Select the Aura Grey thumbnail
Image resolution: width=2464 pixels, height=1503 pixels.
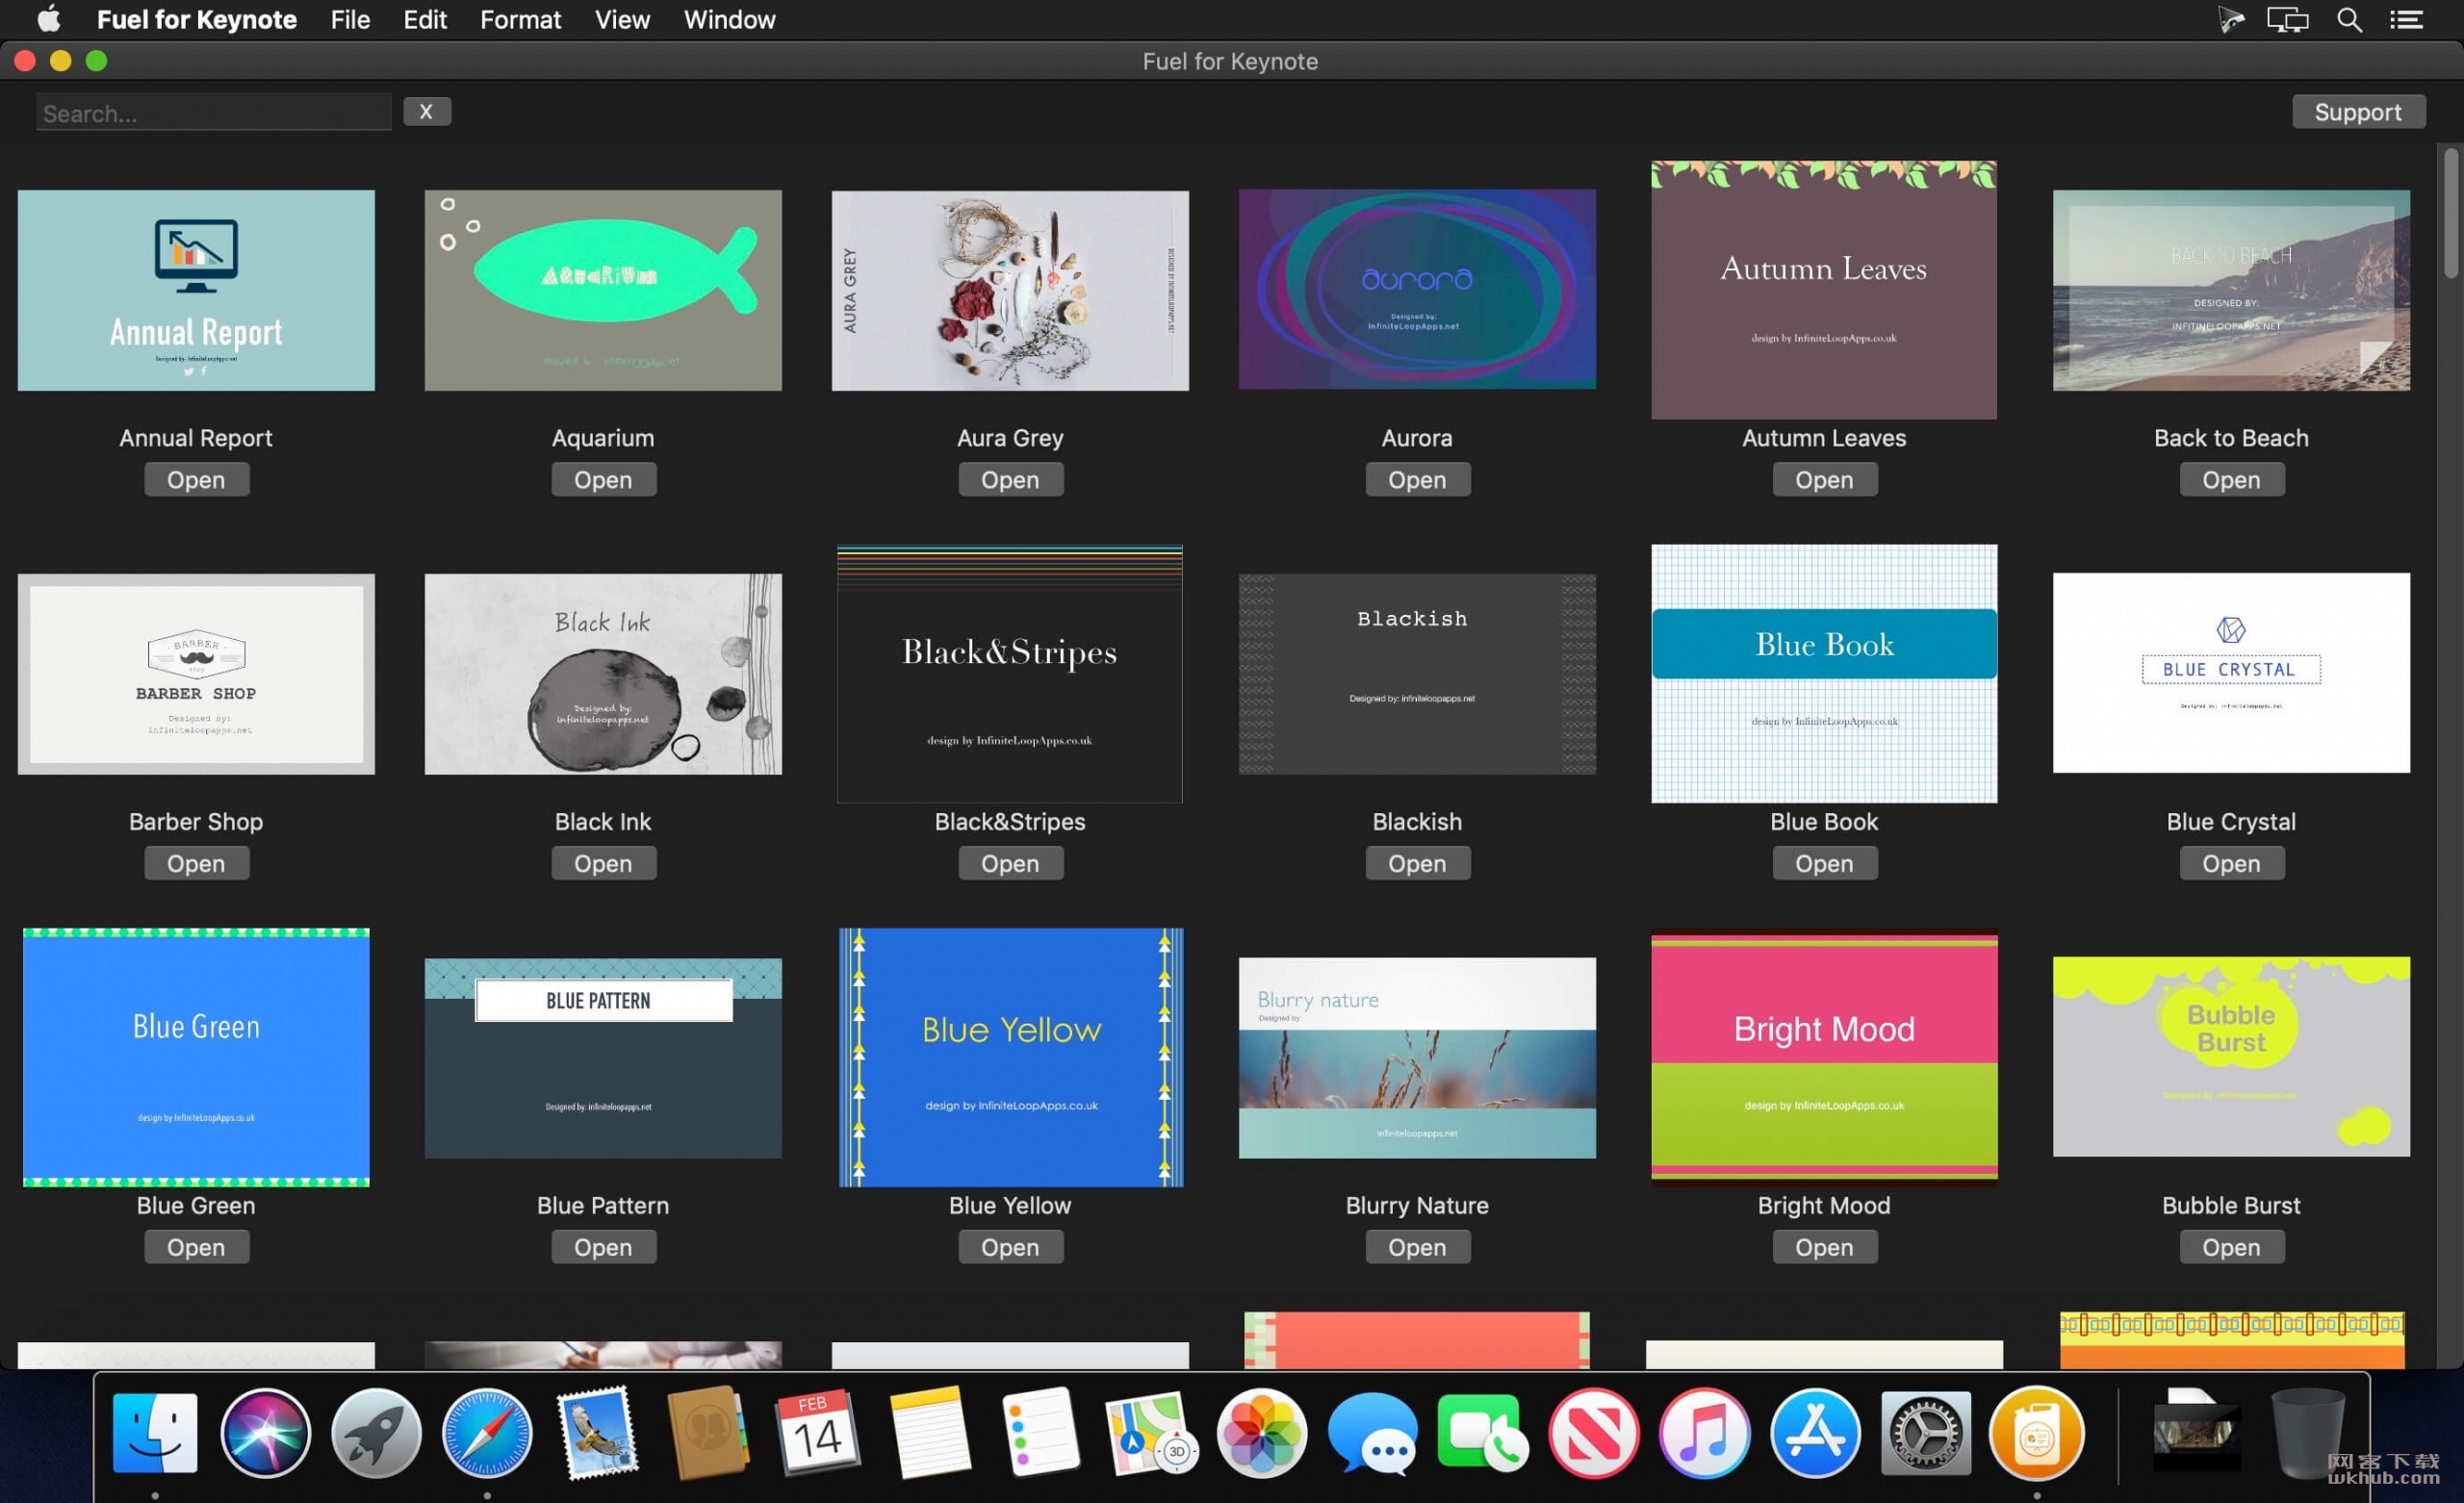coord(1010,291)
